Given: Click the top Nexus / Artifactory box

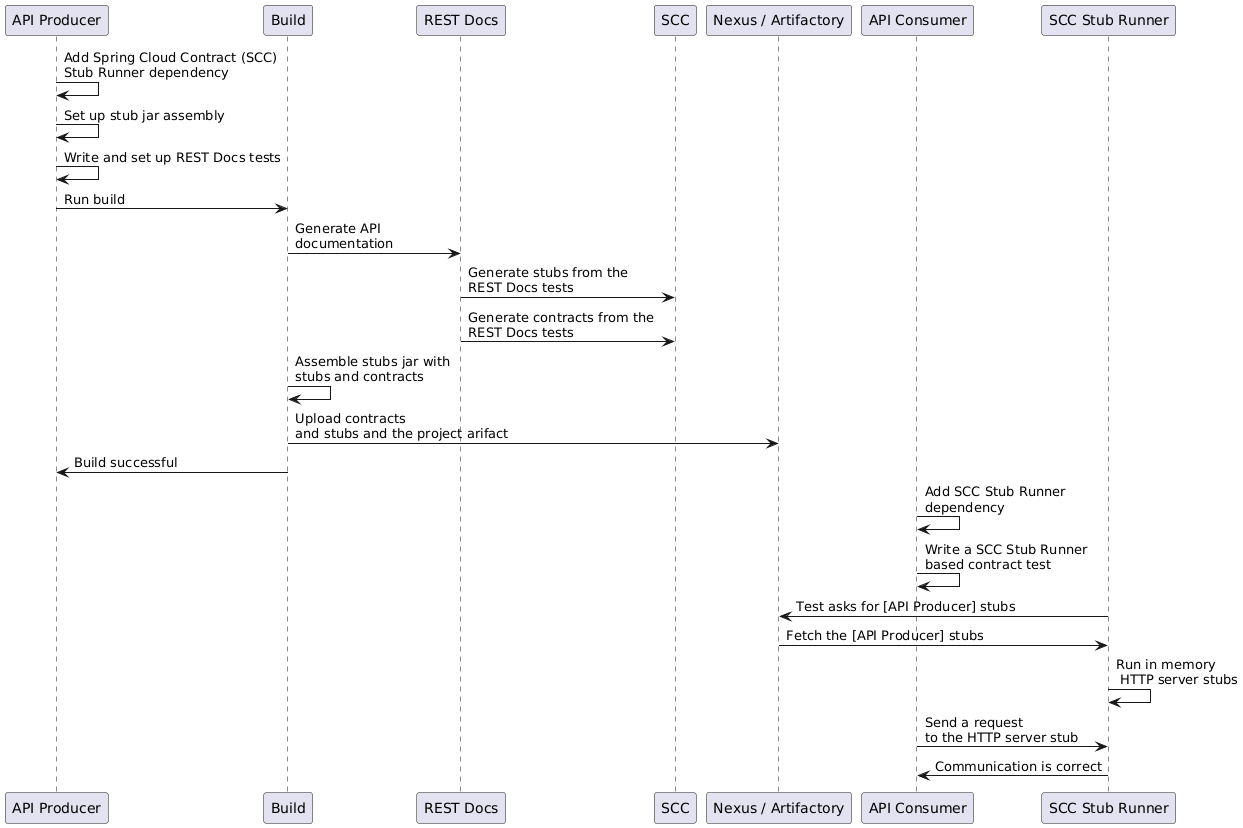Looking at the screenshot, I should (778, 20).
